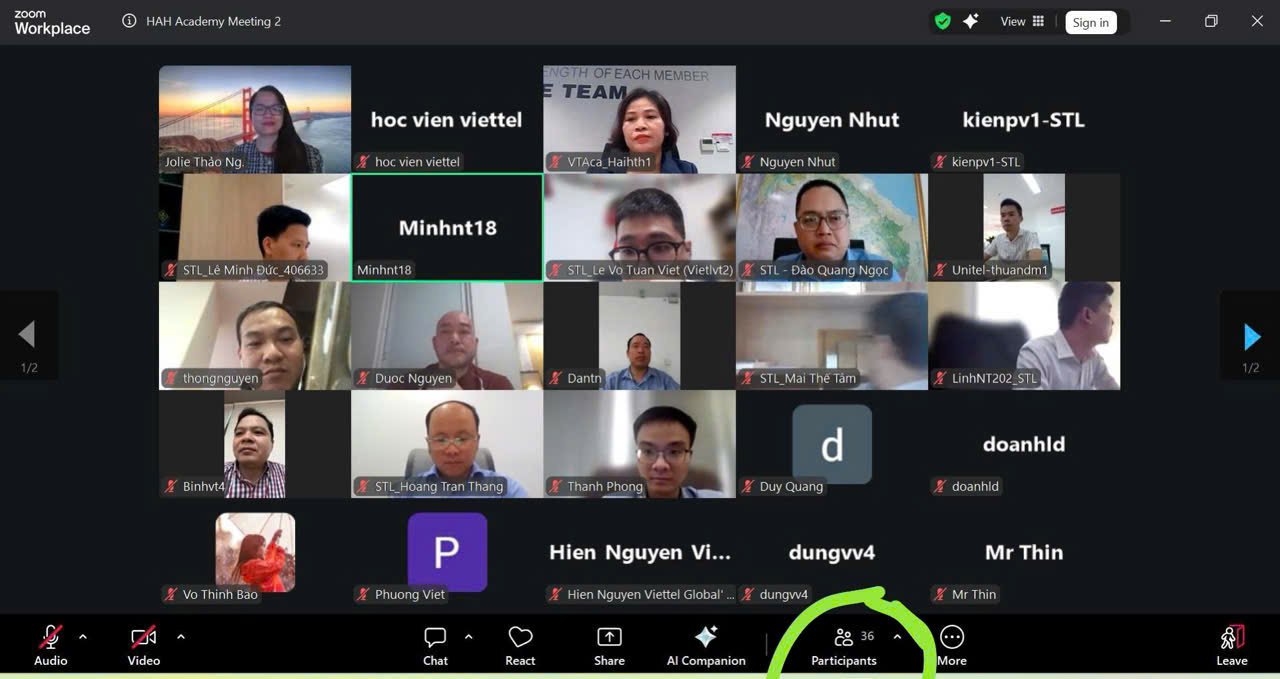Screen dimensions: 1280x679
Task: Open the Chat panel
Action: click(x=435, y=645)
